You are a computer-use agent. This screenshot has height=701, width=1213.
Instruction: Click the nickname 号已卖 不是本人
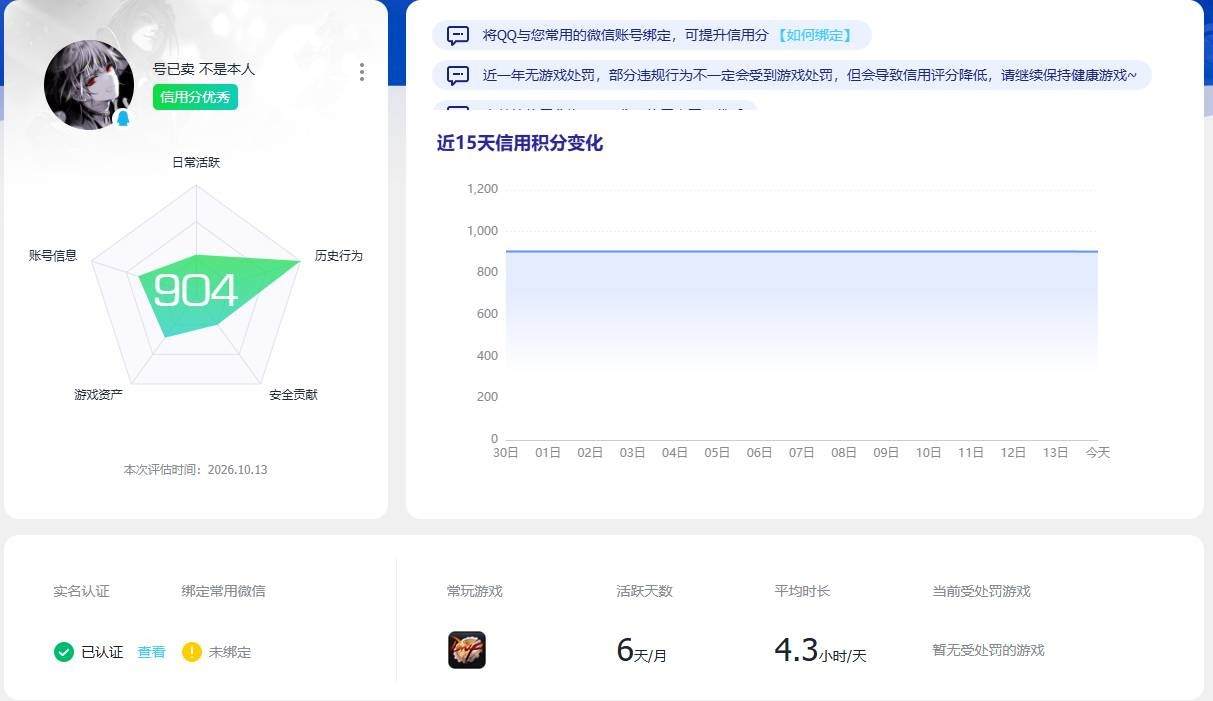[204, 70]
